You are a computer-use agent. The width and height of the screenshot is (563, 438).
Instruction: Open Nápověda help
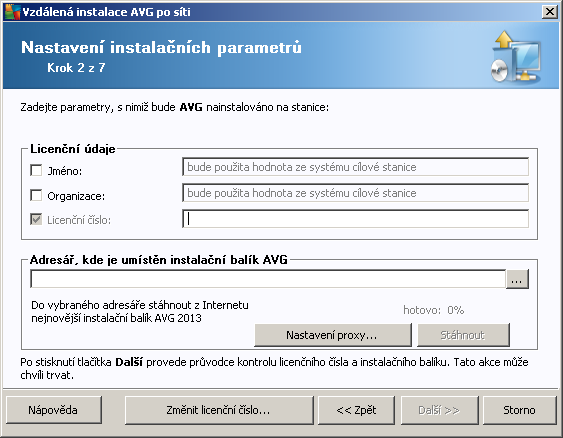click(54, 410)
